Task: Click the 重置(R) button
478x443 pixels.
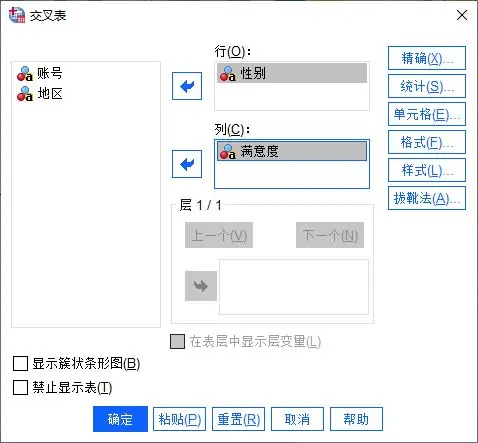Action: (238, 419)
